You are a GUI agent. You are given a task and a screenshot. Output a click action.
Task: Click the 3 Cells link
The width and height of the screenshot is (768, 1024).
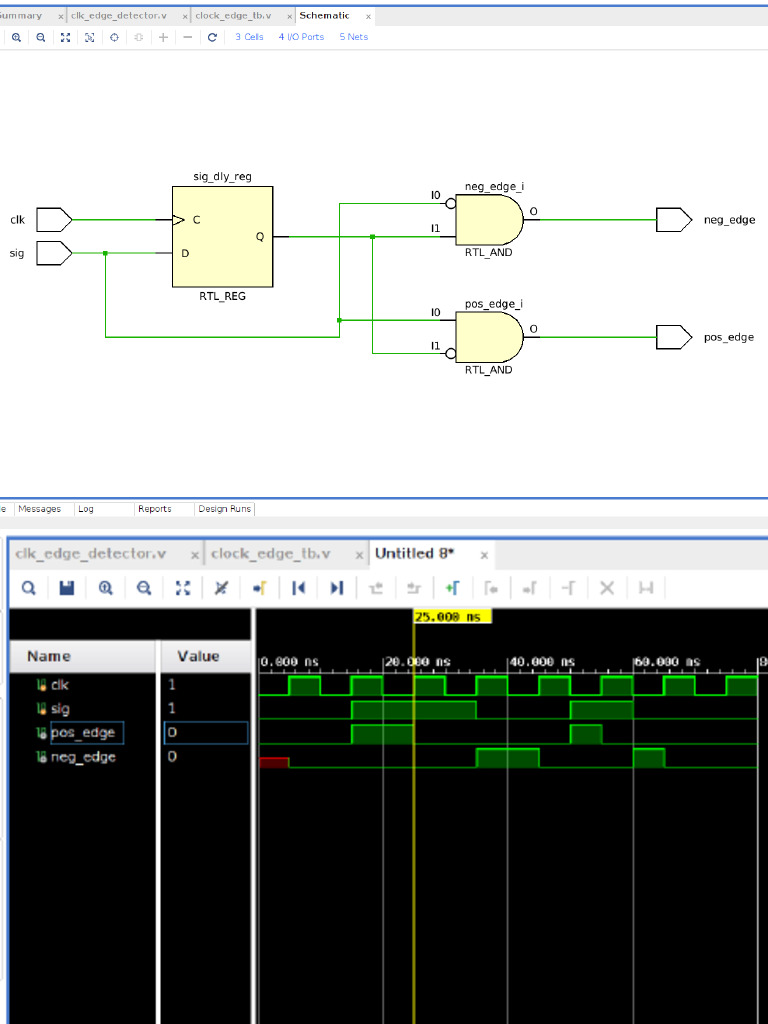(x=249, y=37)
